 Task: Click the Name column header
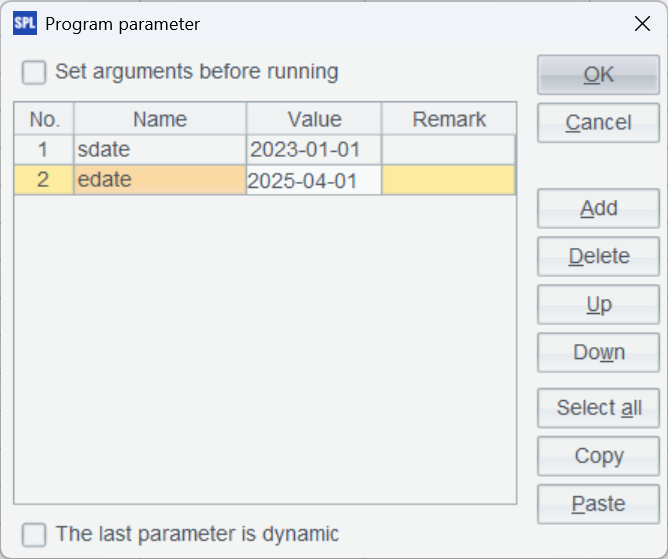click(x=159, y=120)
